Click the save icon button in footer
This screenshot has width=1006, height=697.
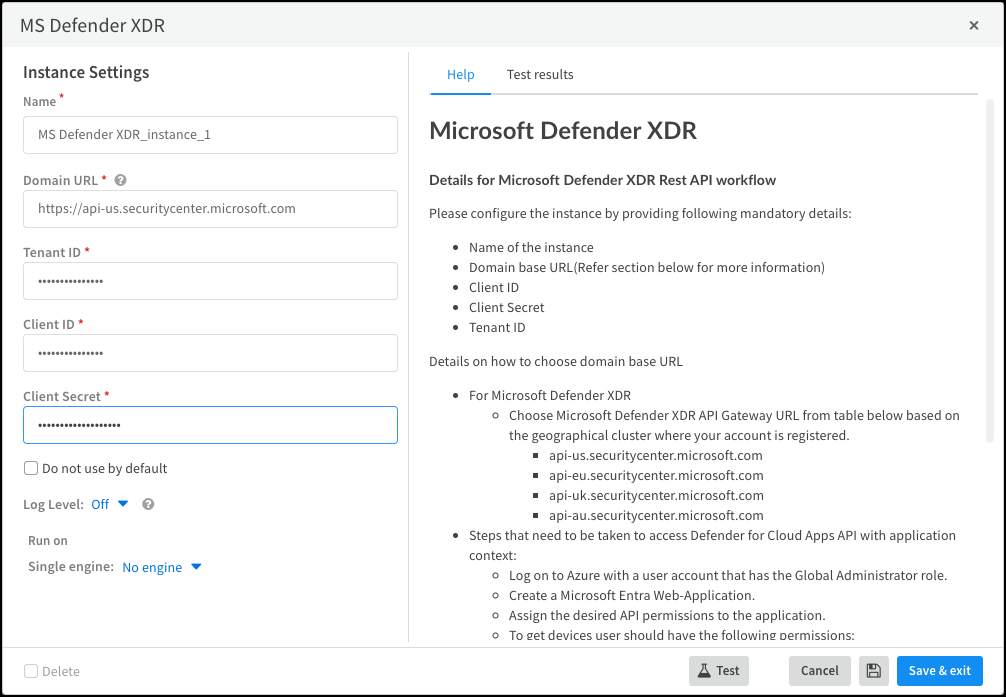pos(873,671)
